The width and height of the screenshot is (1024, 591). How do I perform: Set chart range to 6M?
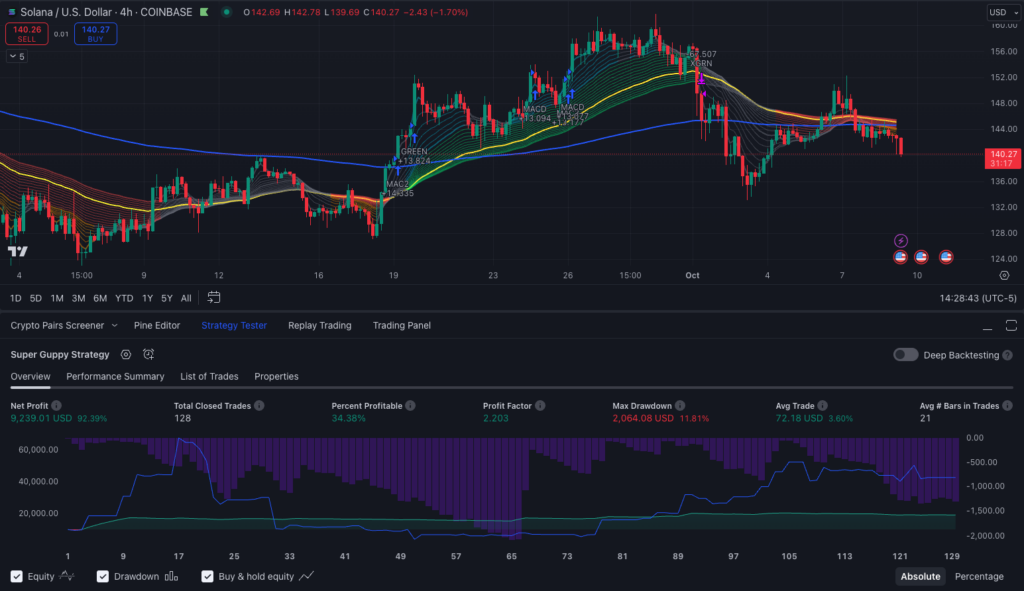click(100, 298)
